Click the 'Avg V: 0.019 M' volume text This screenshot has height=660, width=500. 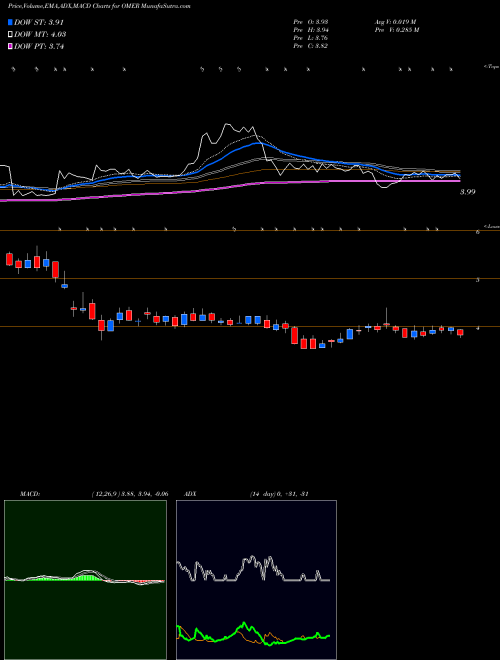click(395, 22)
